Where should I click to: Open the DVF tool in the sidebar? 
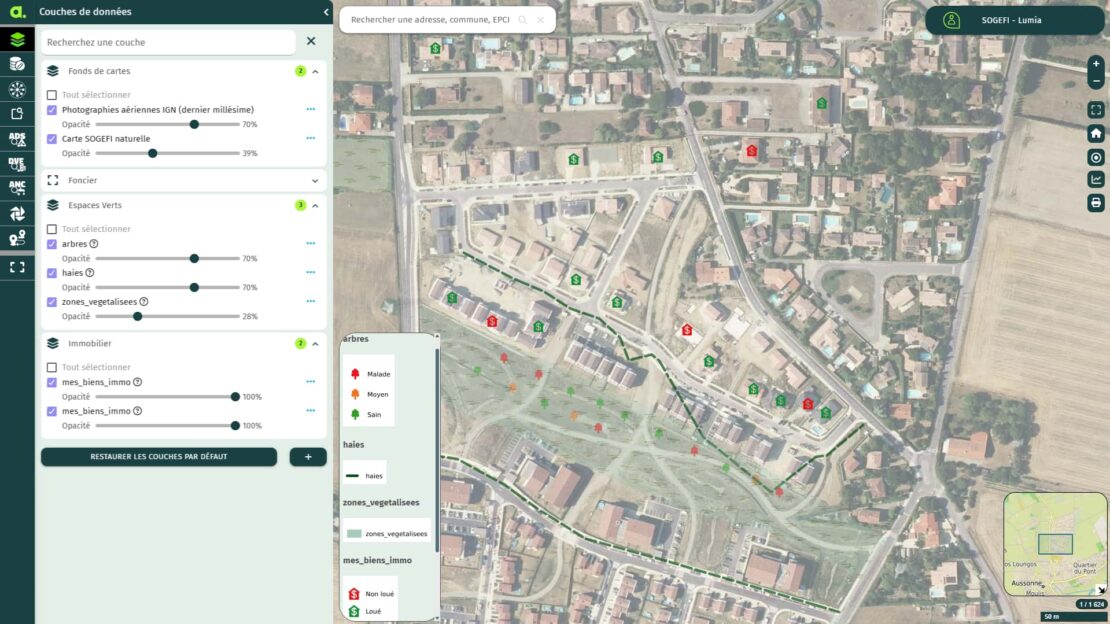point(17,164)
